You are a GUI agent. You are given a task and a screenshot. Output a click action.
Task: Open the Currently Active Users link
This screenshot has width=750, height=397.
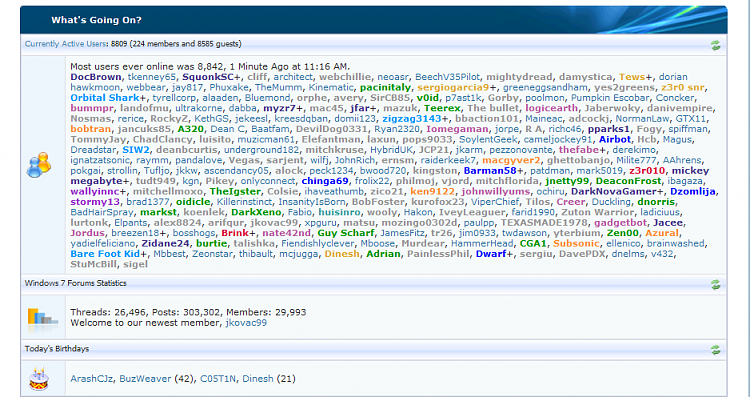[x=65, y=44]
